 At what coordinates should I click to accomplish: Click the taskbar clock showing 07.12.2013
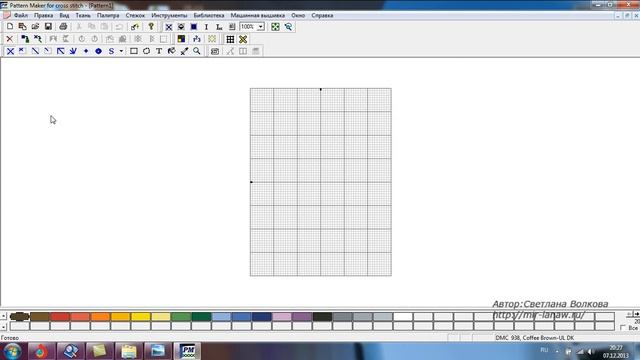tap(616, 351)
